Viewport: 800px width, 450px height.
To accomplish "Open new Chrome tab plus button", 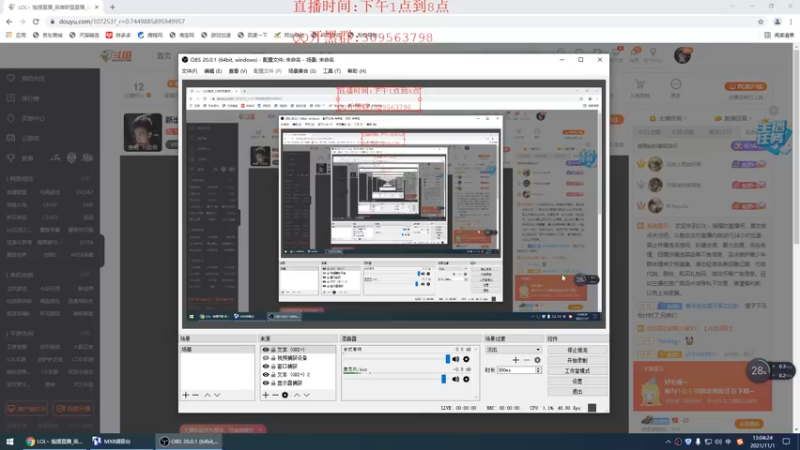I will [x=112, y=7].
